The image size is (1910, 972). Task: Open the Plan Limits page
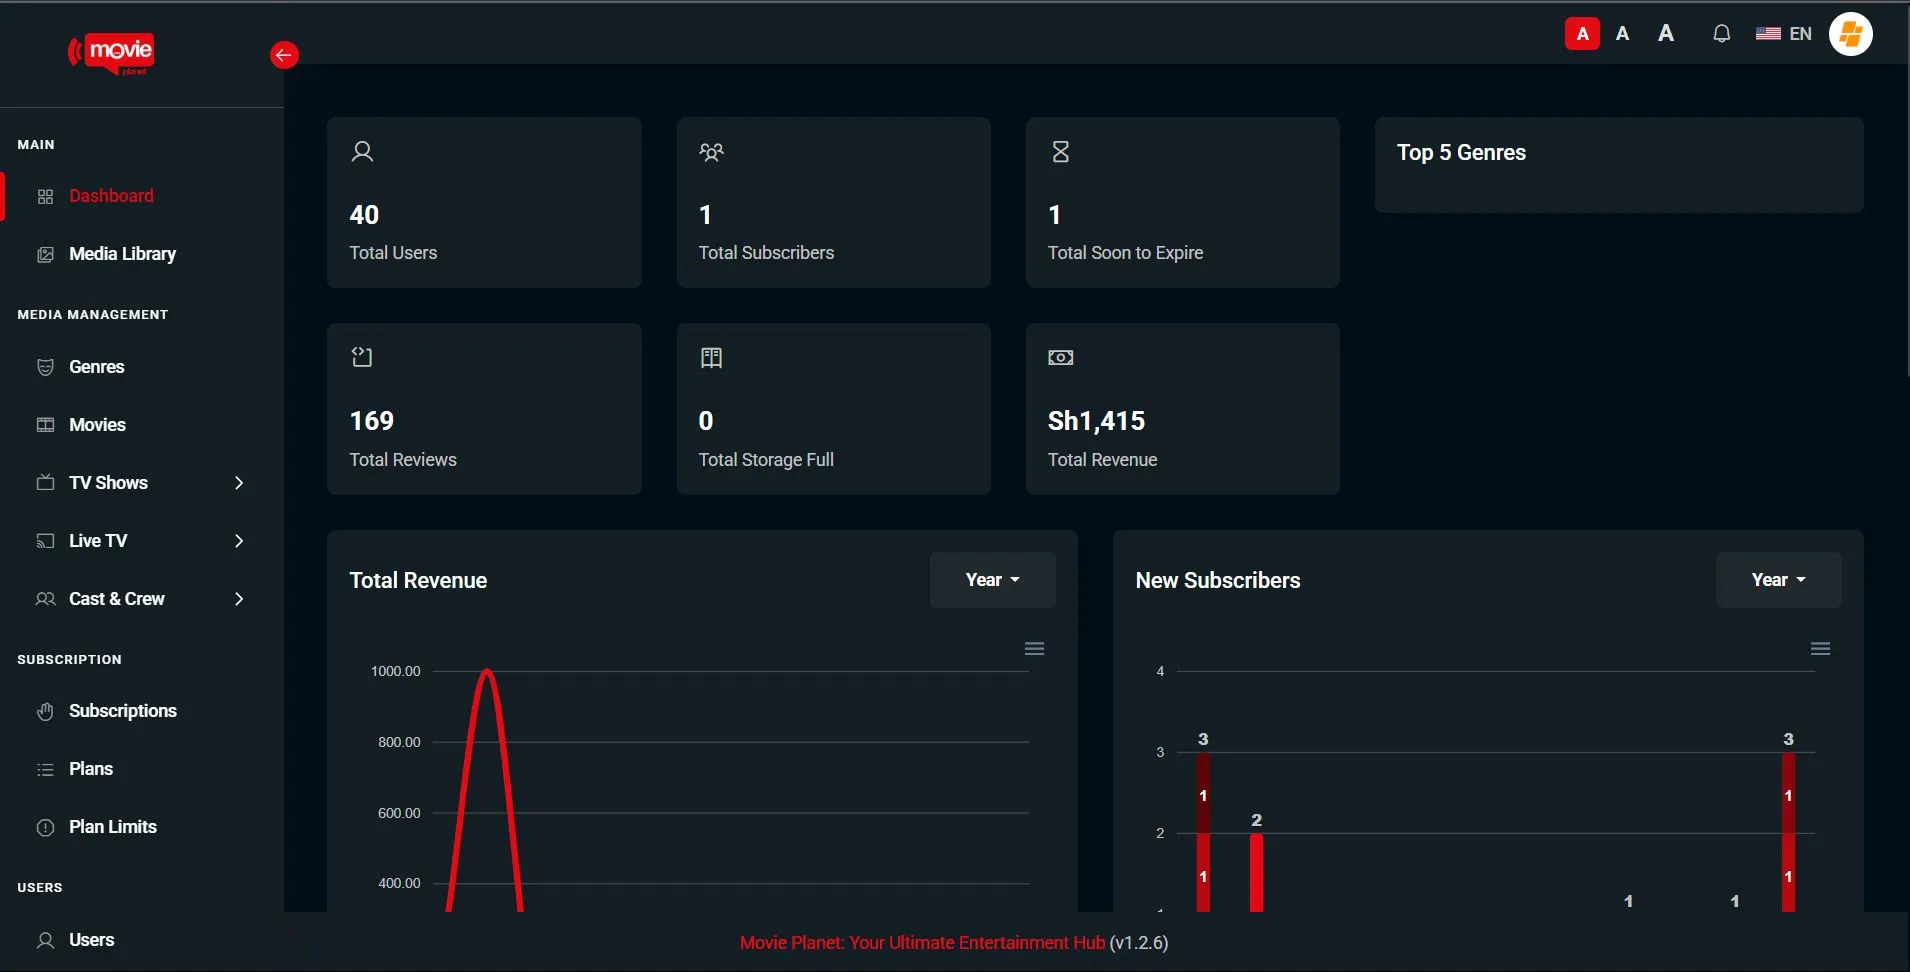(x=112, y=827)
